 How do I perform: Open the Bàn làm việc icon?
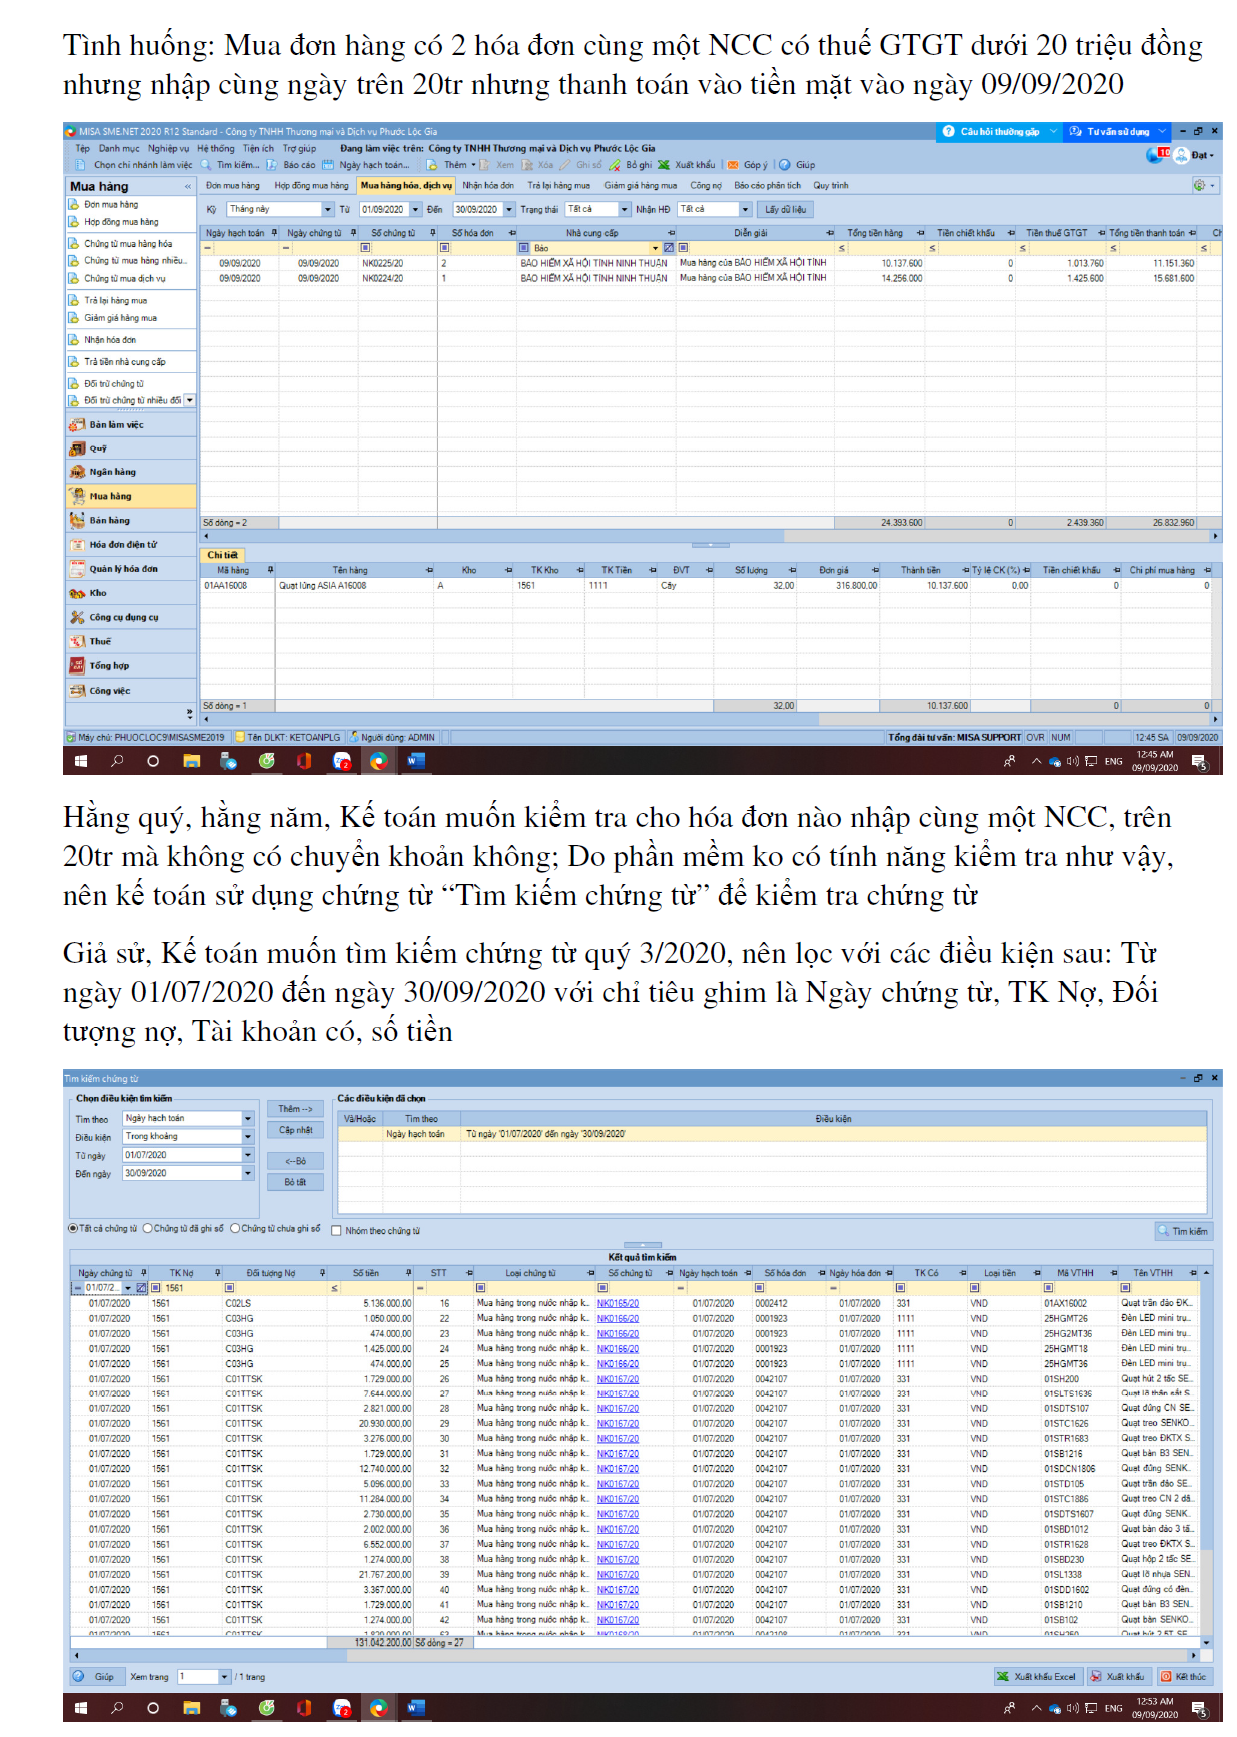point(77,424)
